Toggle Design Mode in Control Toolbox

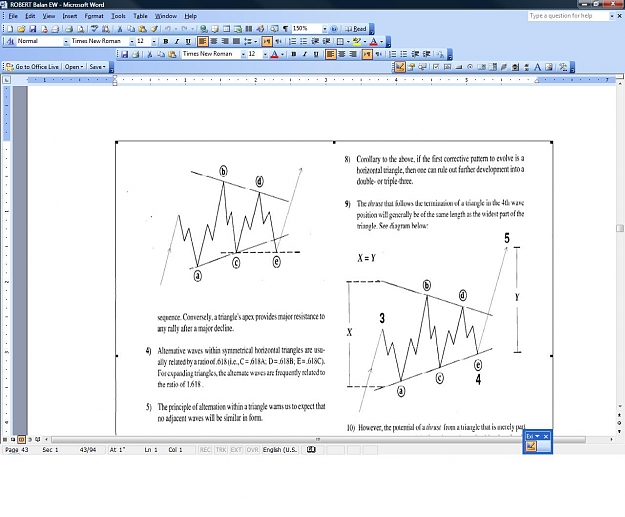pos(399,67)
